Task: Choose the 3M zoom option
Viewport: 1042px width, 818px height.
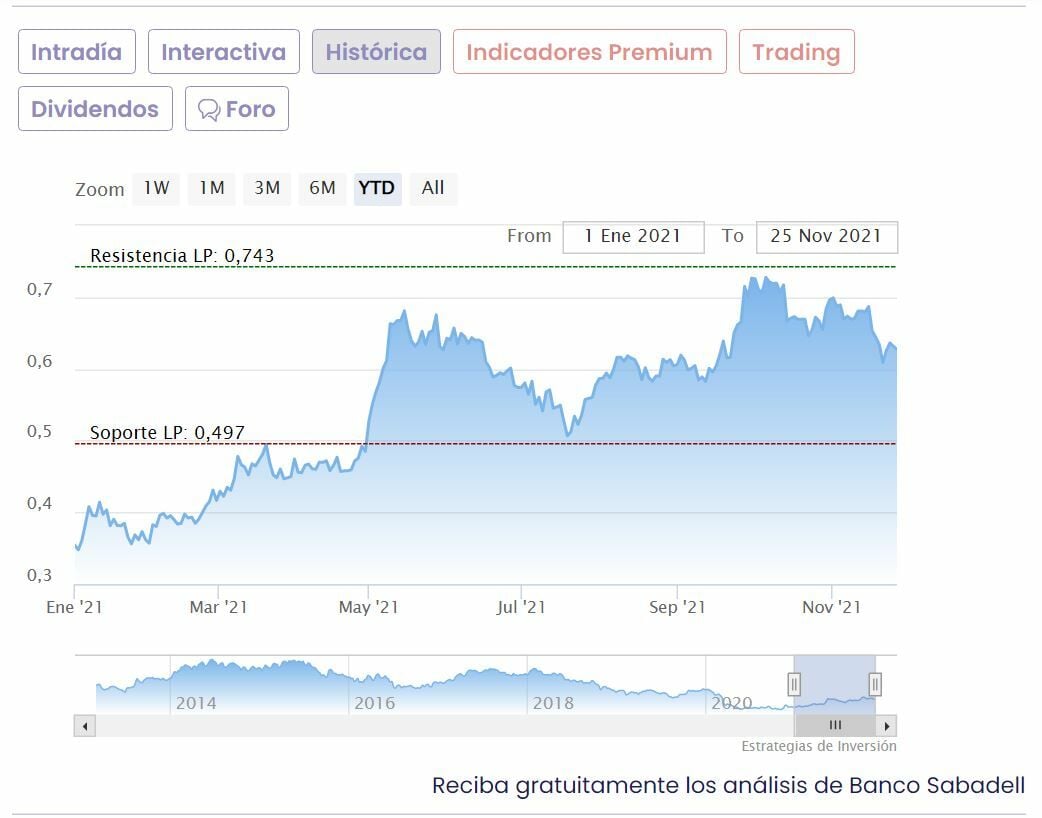Action: tap(266, 188)
